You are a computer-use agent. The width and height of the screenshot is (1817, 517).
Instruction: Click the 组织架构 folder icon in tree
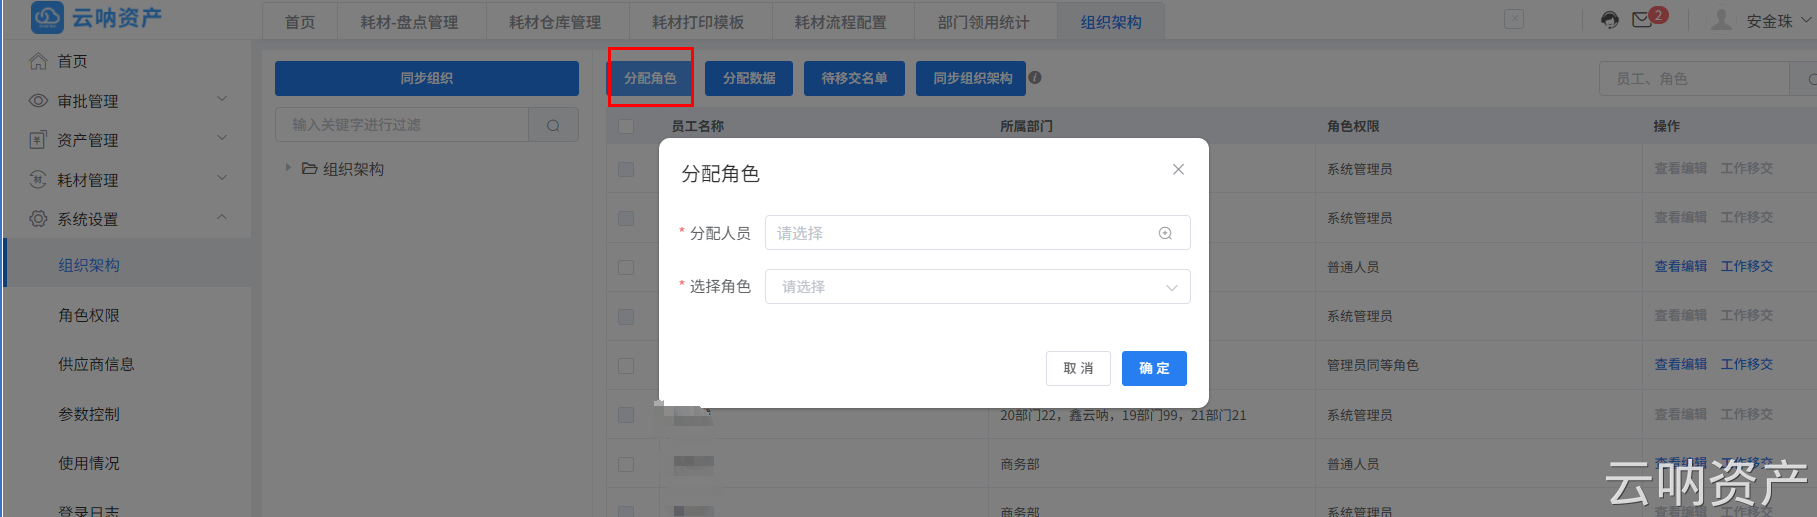pos(310,169)
